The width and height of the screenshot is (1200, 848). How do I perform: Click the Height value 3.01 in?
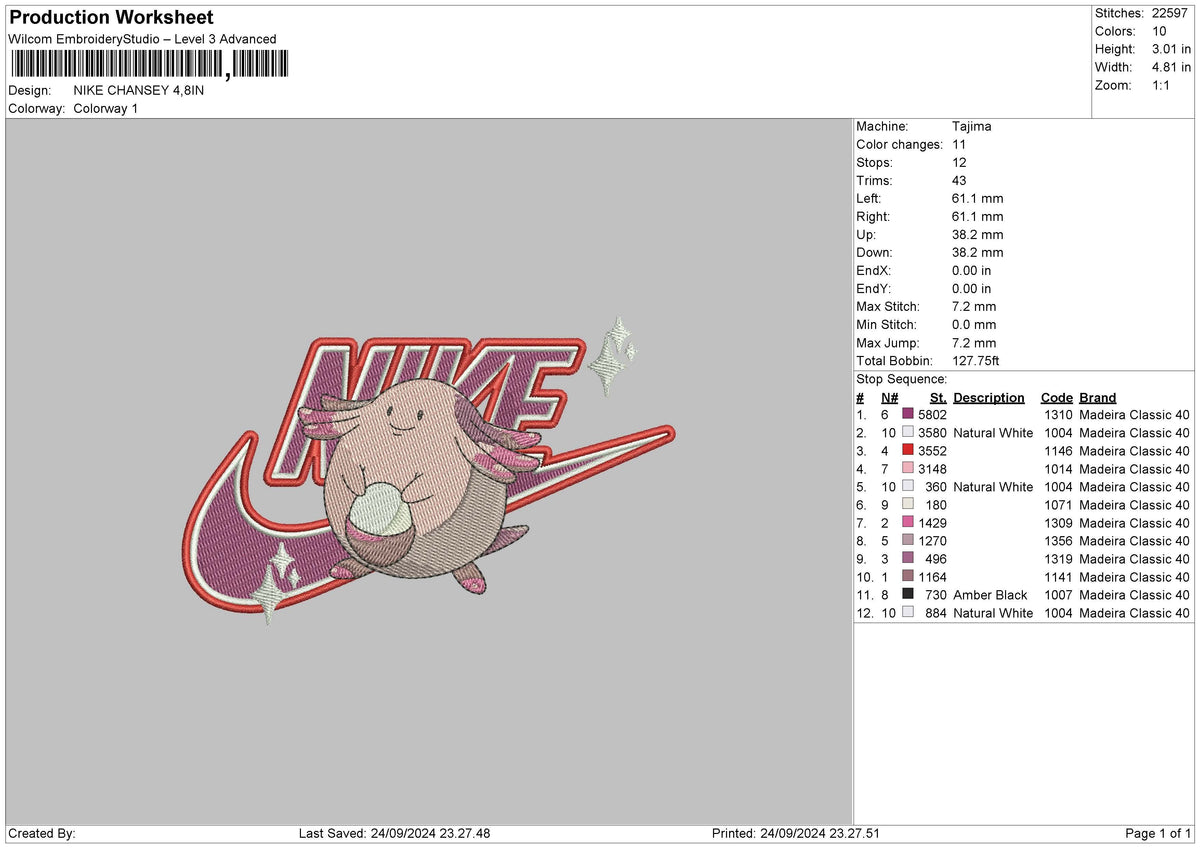tap(1170, 49)
